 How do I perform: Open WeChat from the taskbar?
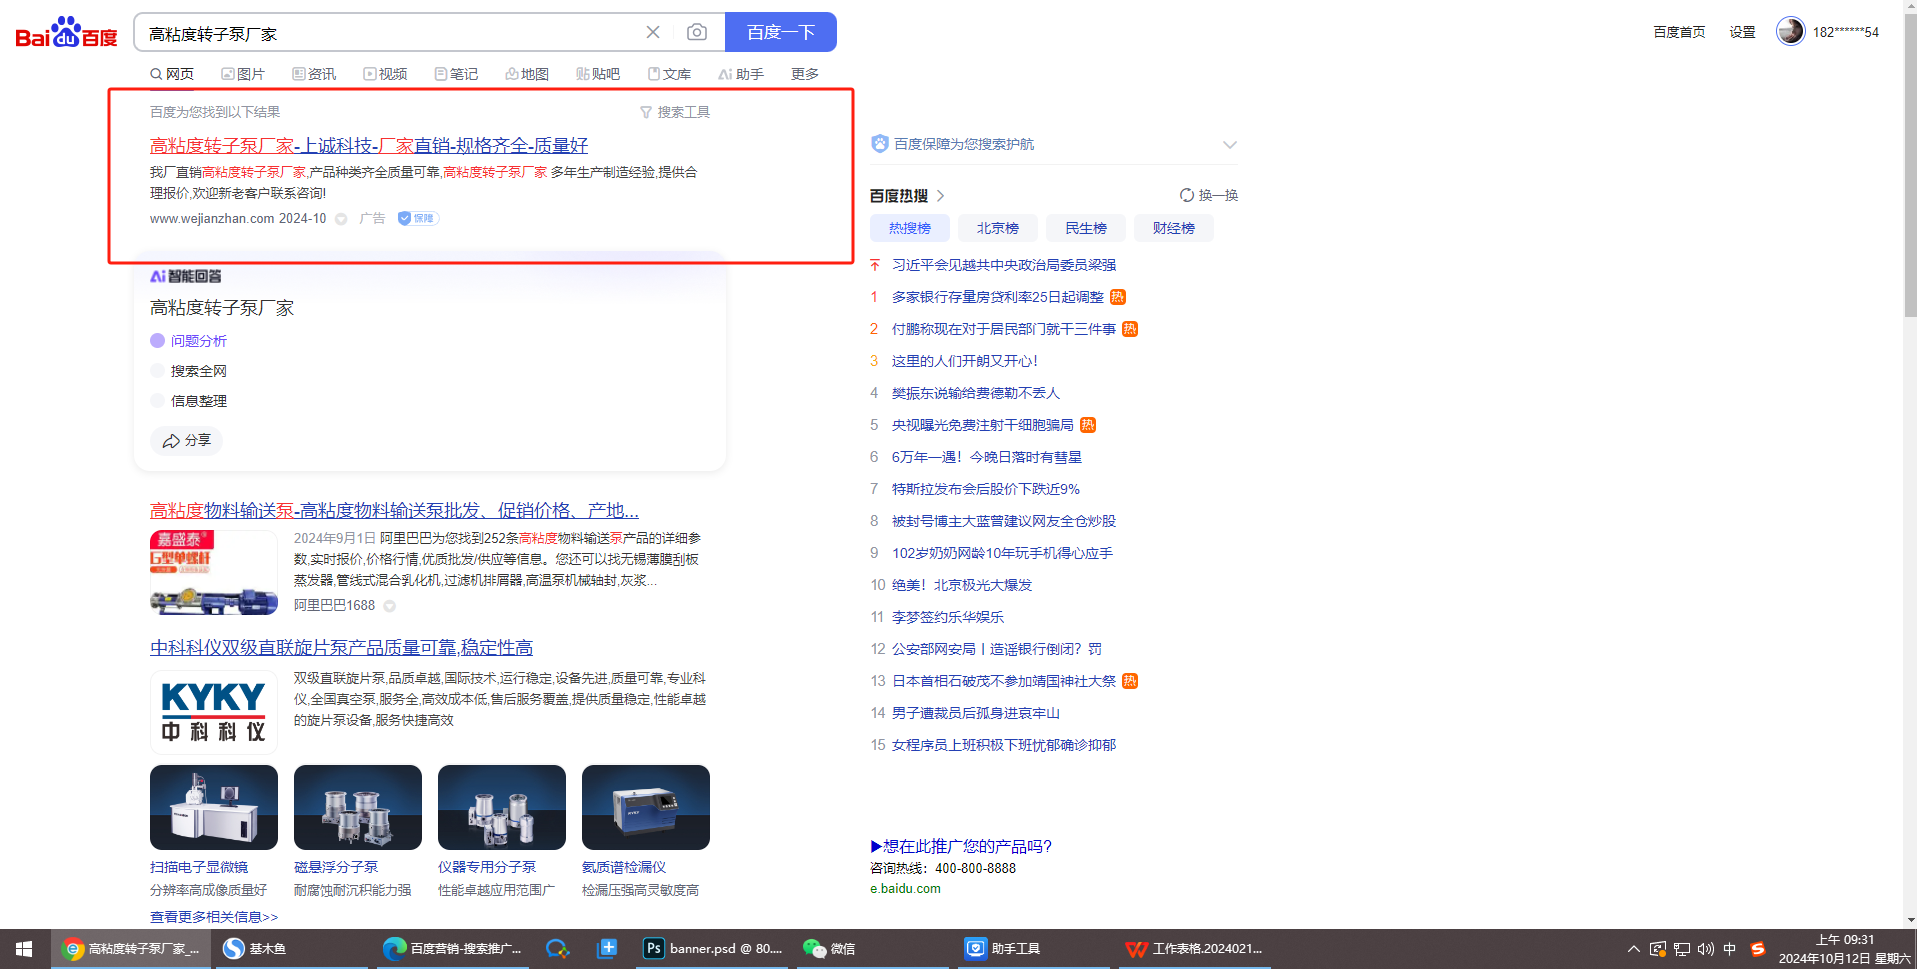coord(830,949)
